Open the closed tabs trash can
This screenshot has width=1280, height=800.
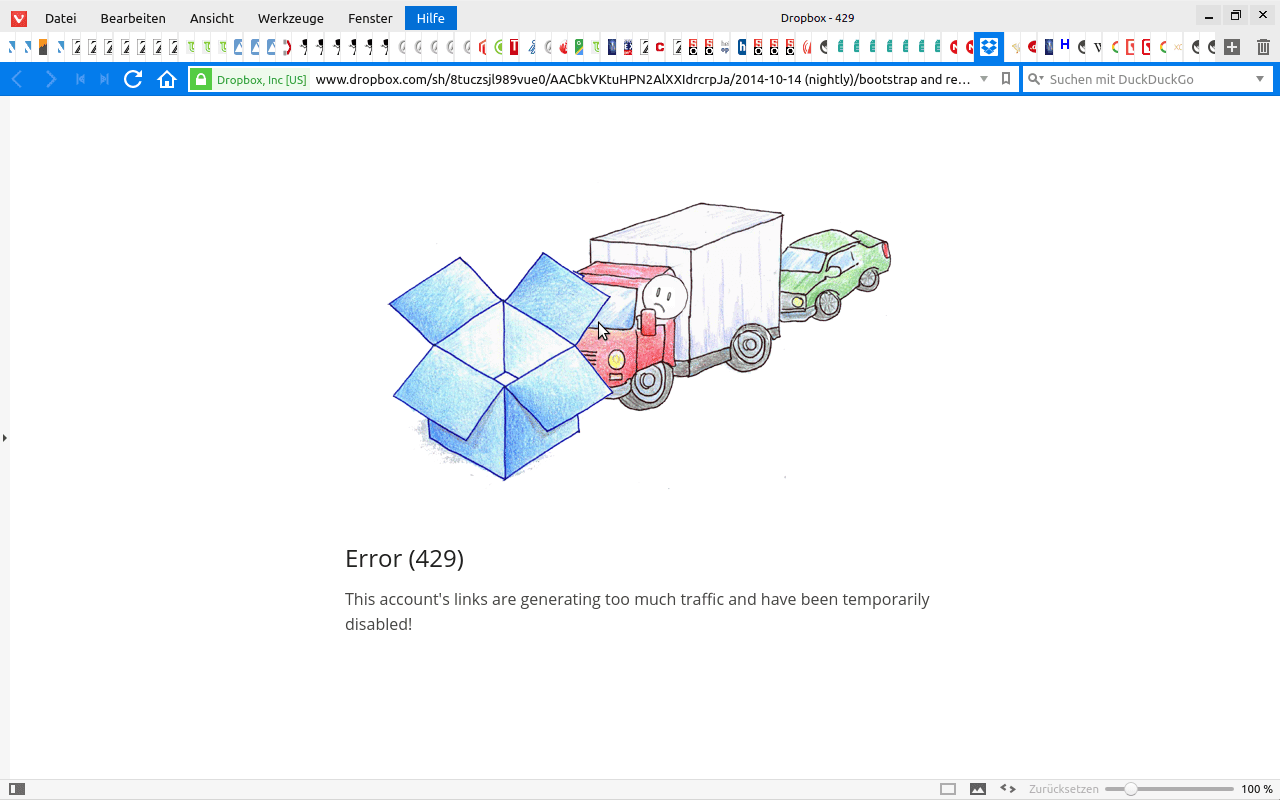click(x=1263, y=47)
